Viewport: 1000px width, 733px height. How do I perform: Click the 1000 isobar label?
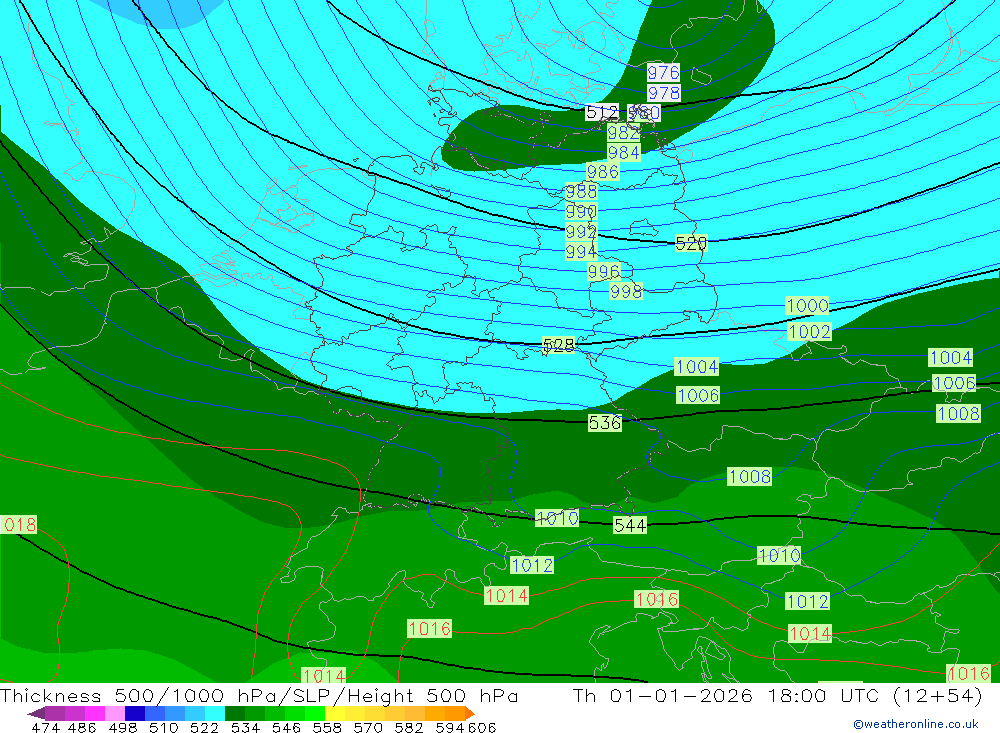[807, 306]
